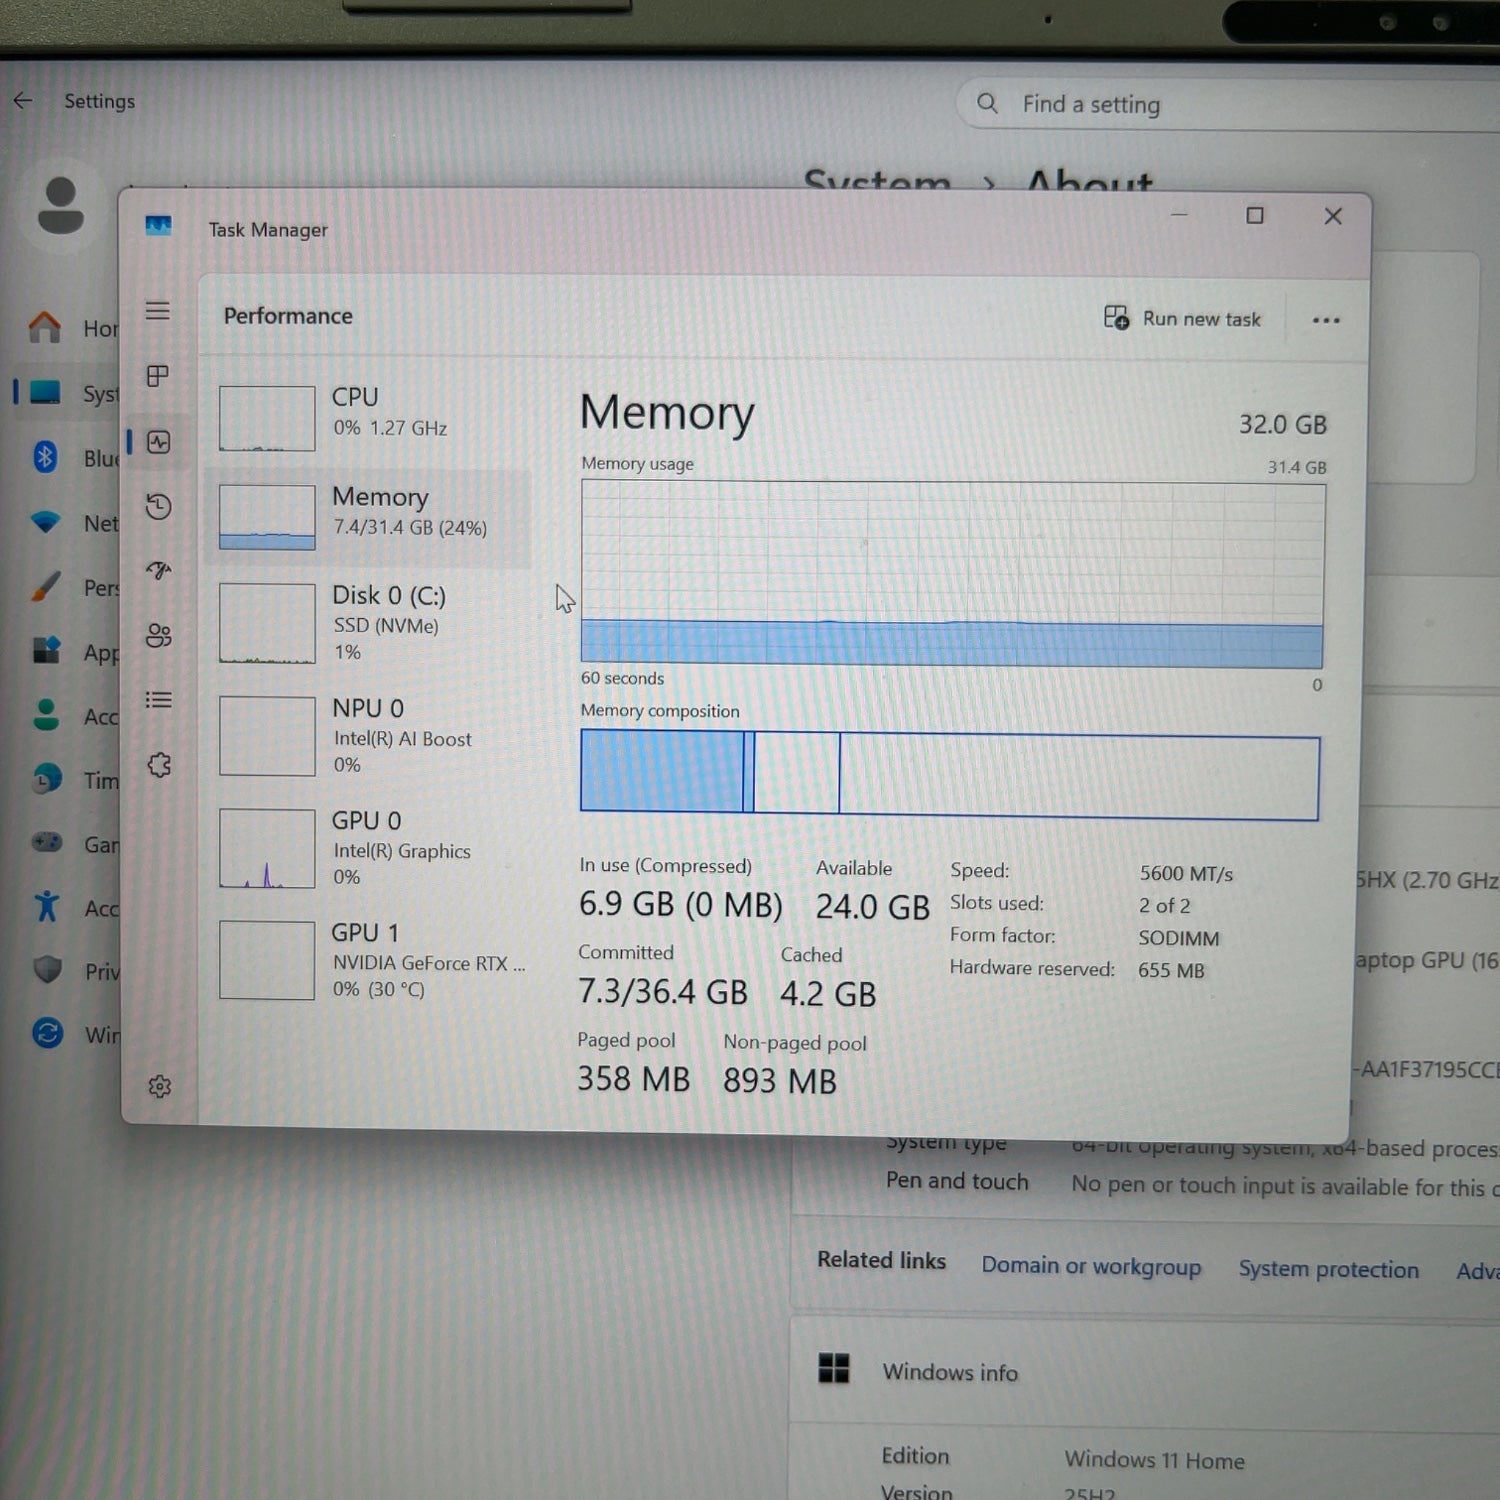Image resolution: width=1500 pixels, height=1500 pixels.
Task: Open the three-dots more options menu
Action: [1326, 320]
